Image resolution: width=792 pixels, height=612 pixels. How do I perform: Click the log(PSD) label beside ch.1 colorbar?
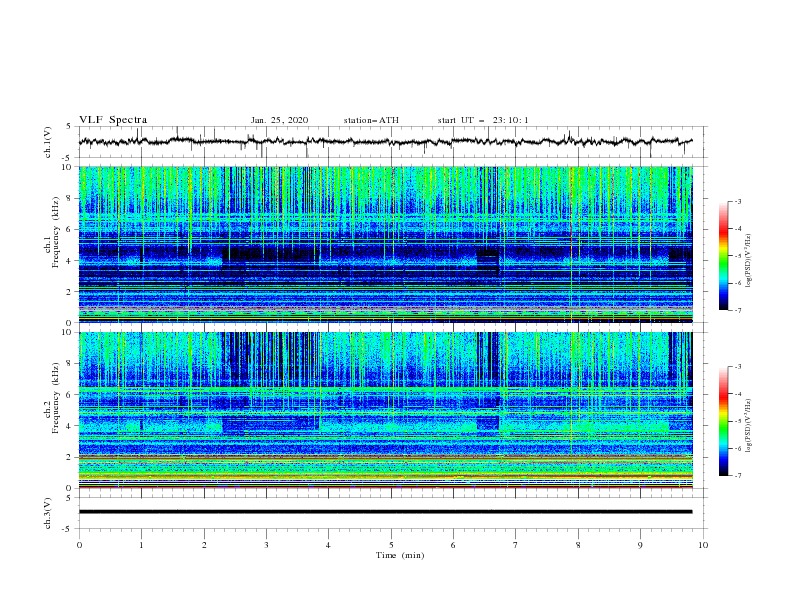pos(749,261)
